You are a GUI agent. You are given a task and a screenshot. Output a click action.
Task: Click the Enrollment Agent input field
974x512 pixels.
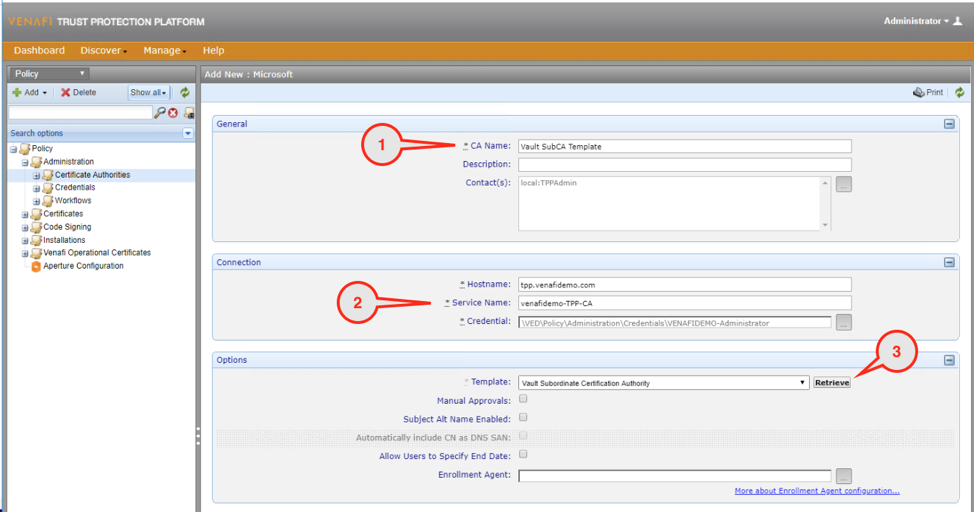pyautogui.click(x=675, y=476)
